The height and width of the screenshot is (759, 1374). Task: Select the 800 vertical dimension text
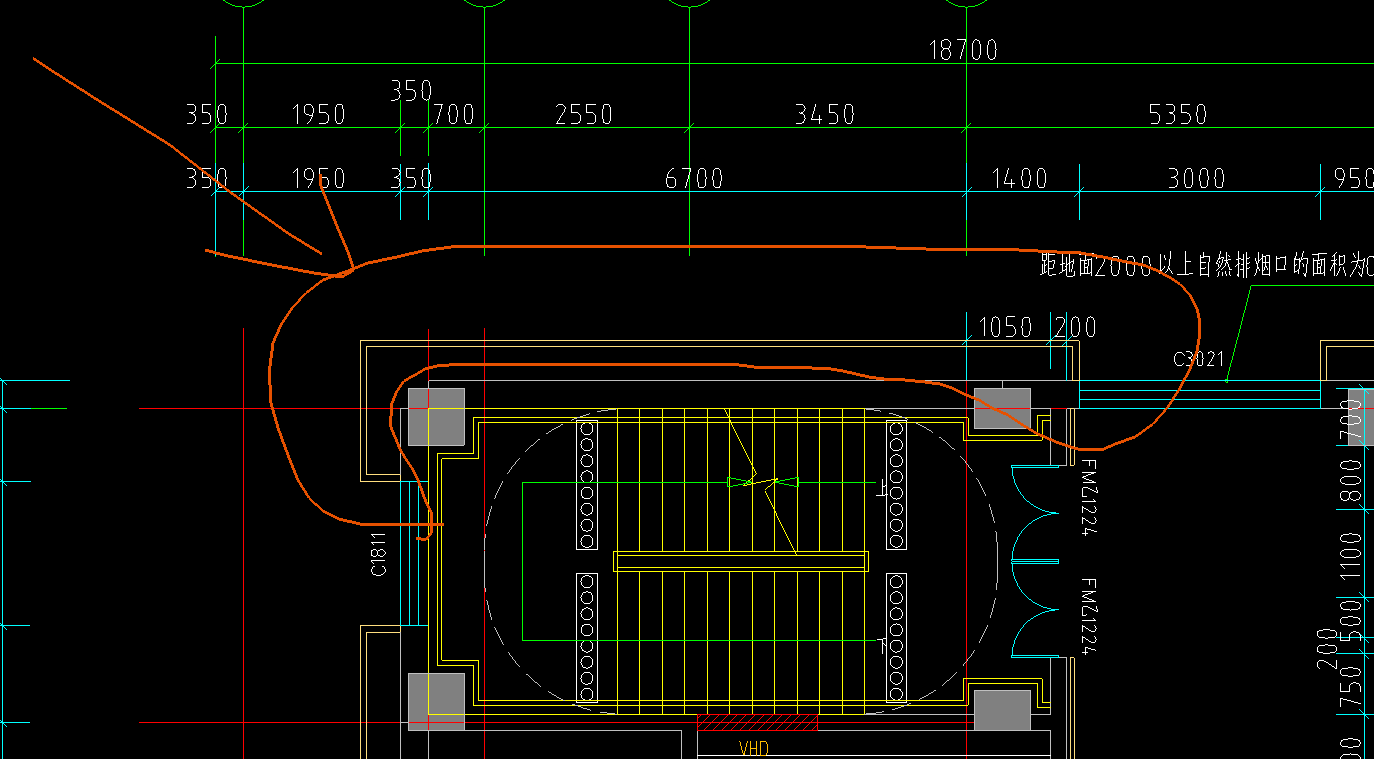[x=1351, y=481]
